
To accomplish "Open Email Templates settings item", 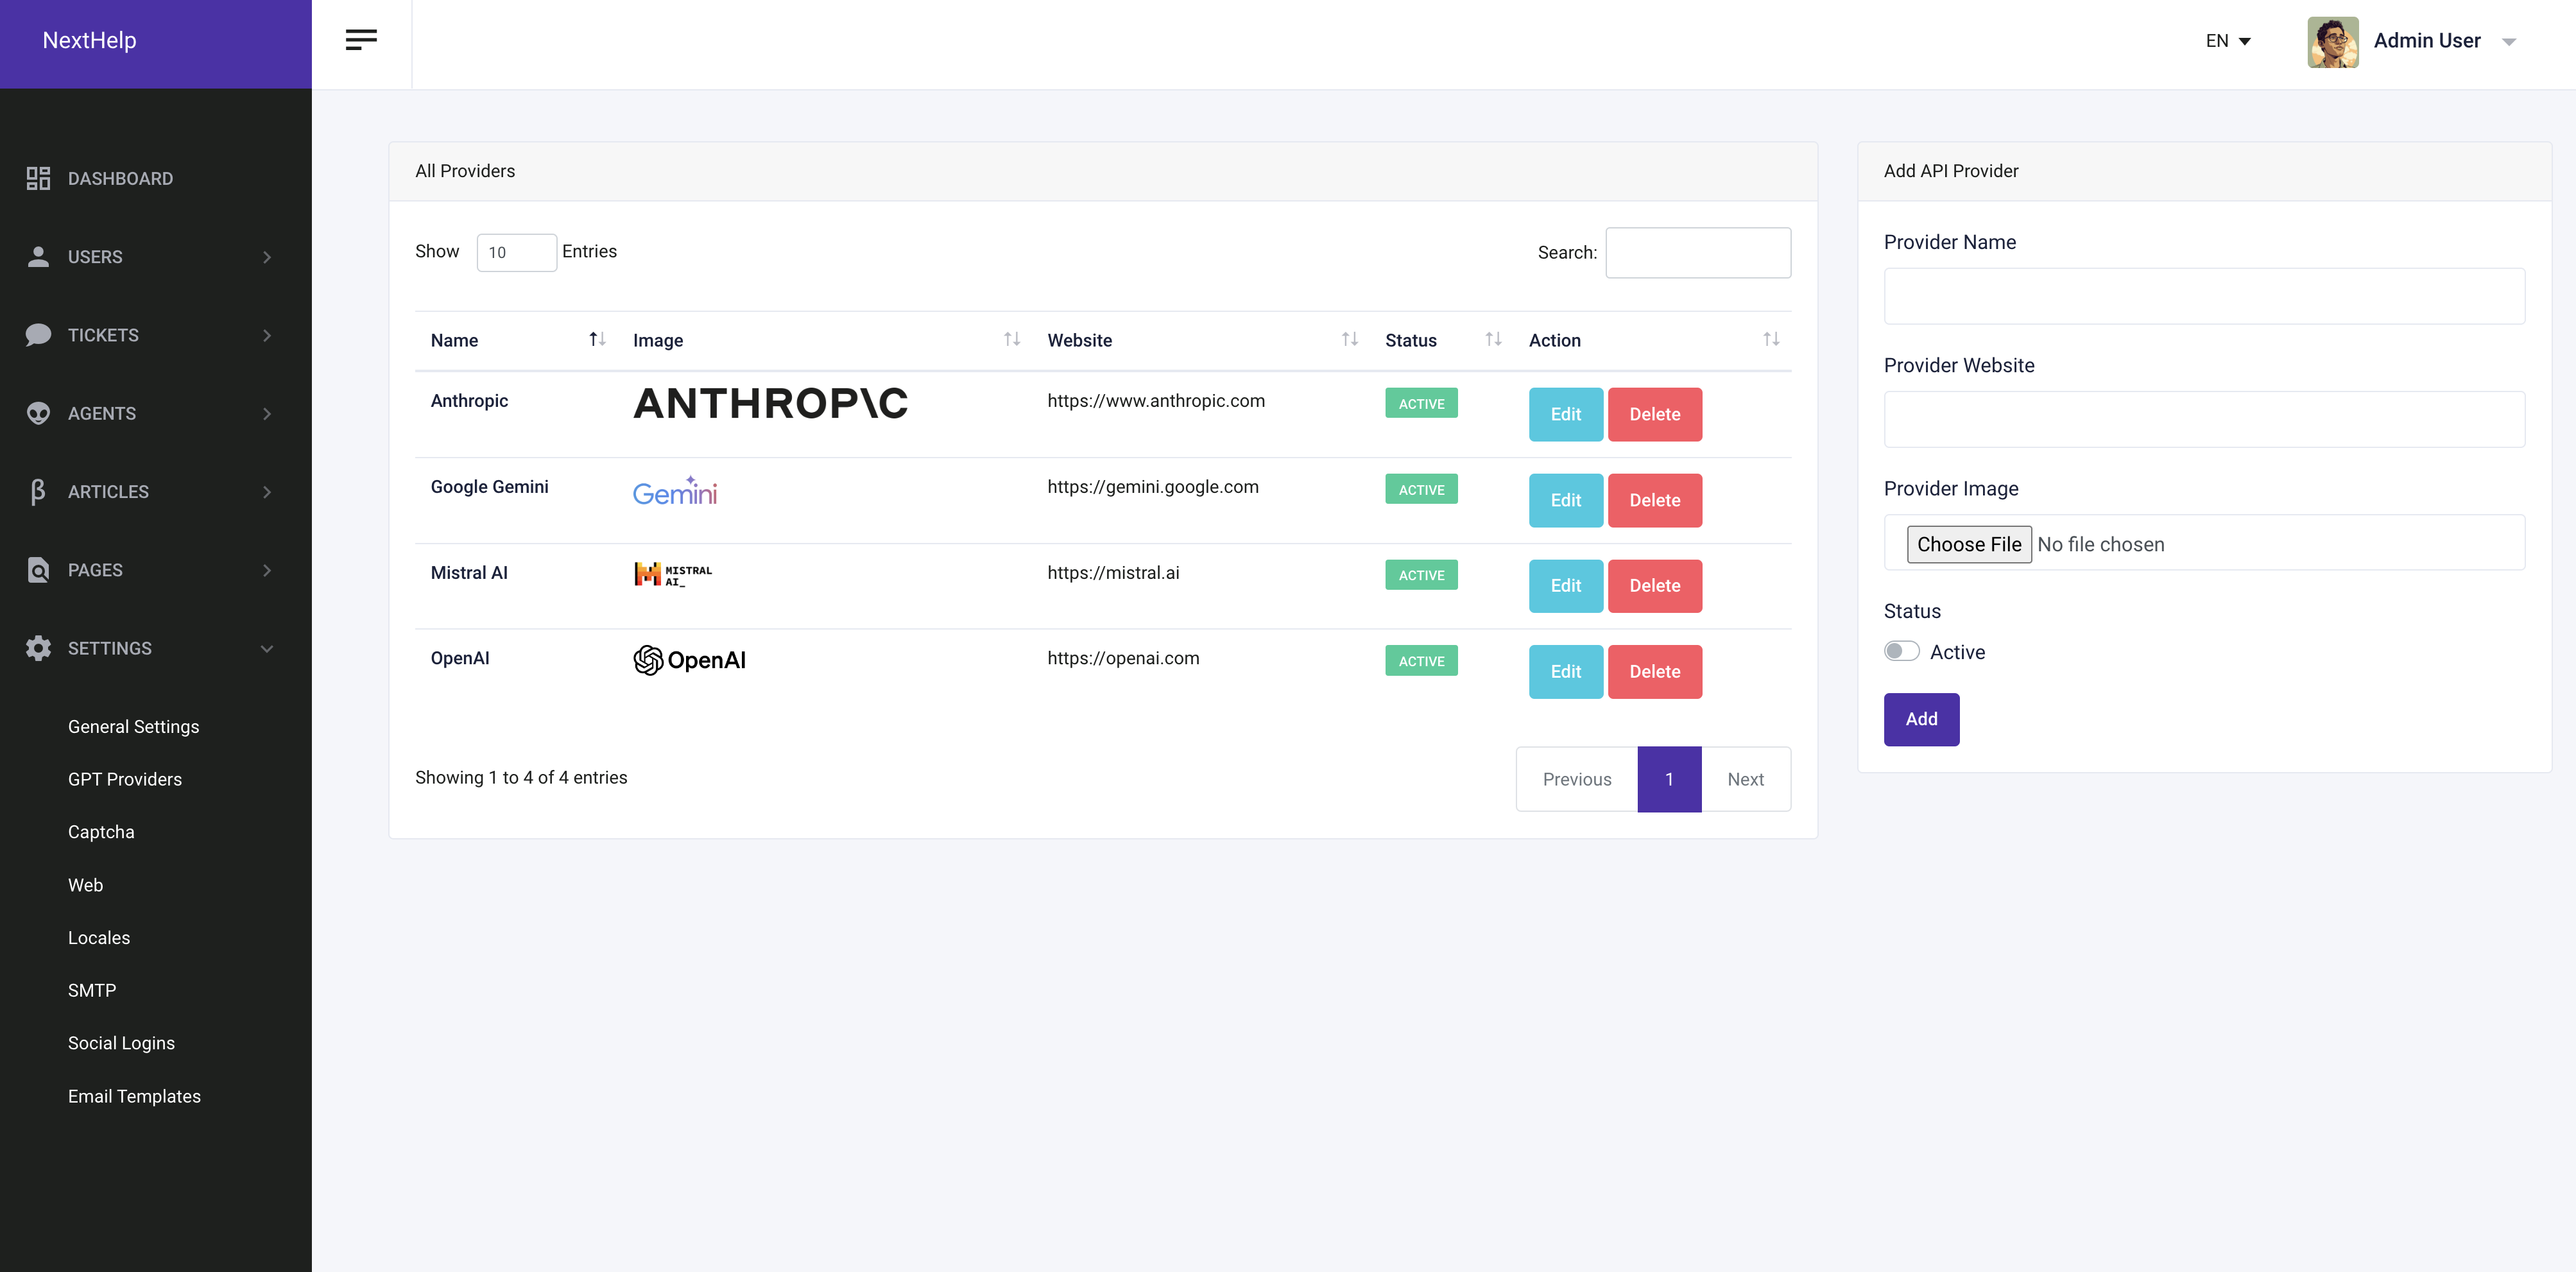I will [x=134, y=1096].
